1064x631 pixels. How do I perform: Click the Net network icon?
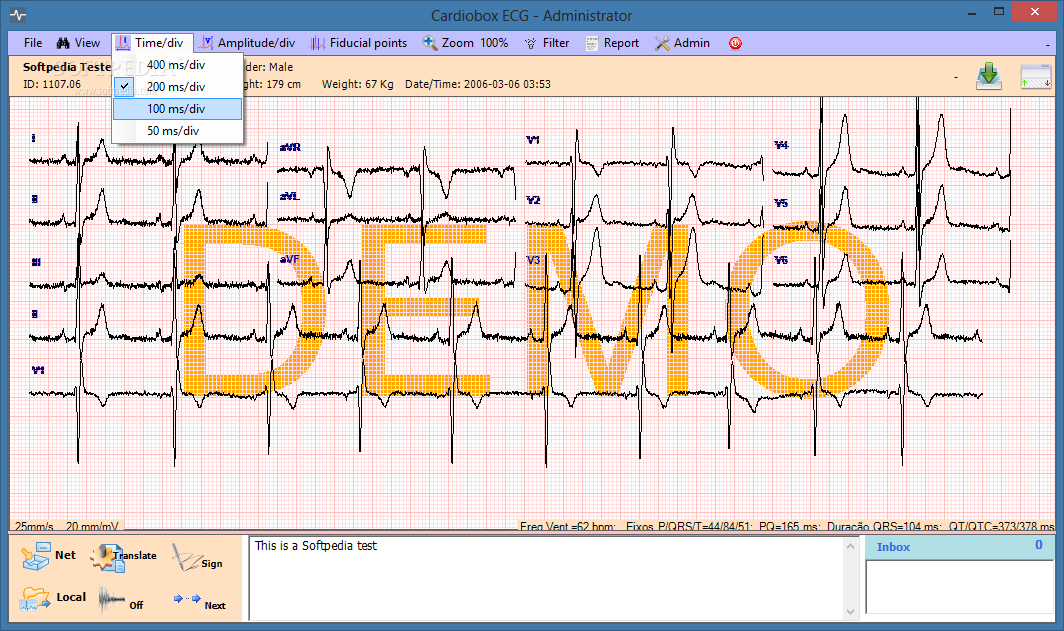click(35, 556)
